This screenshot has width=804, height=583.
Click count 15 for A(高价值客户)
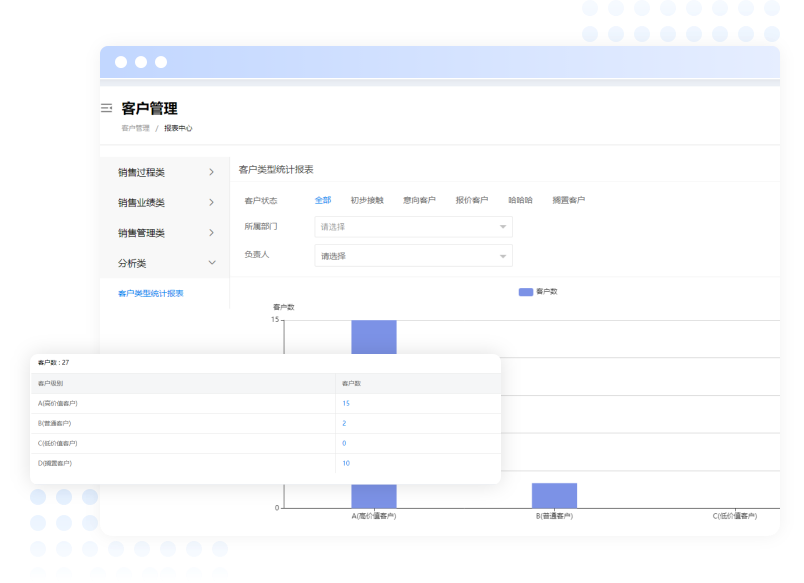[346, 403]
